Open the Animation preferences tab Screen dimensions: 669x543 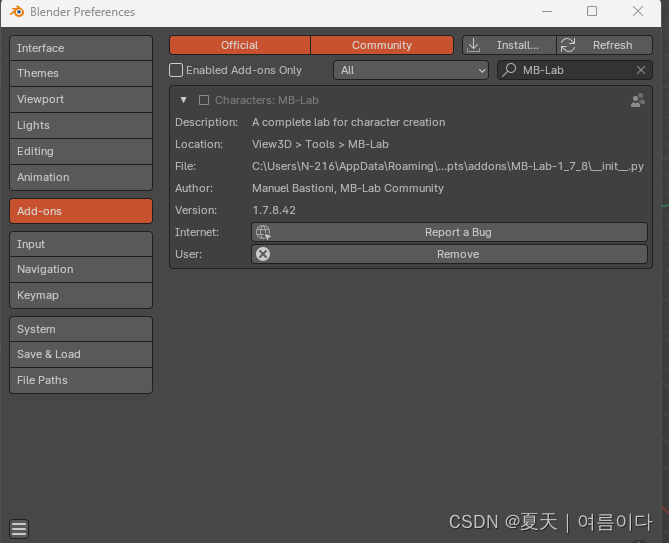81,177
